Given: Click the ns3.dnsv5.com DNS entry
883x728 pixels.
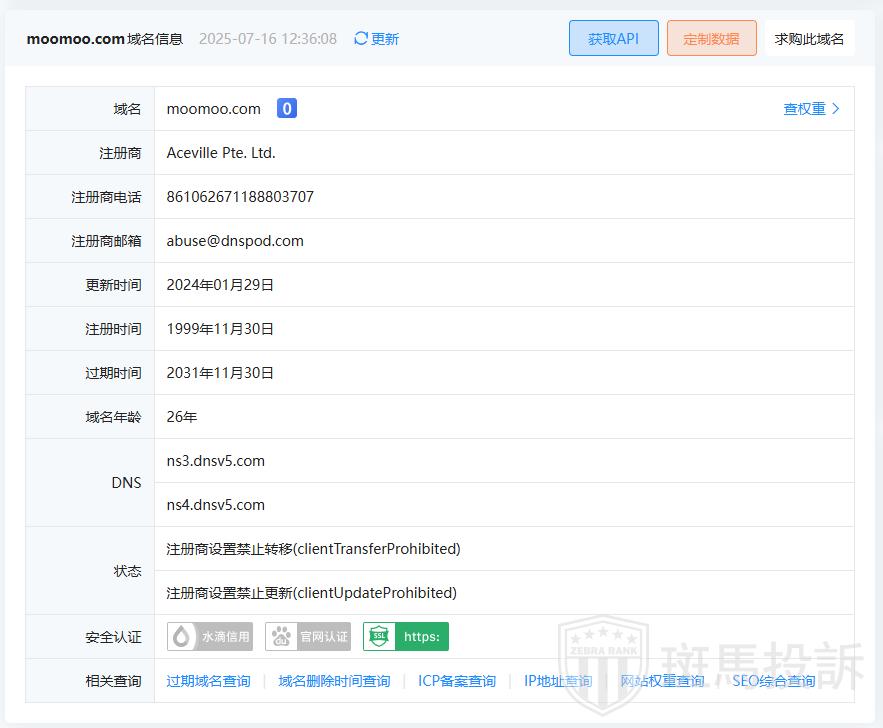Looking at the screenshot, I should tap(216, 461).
